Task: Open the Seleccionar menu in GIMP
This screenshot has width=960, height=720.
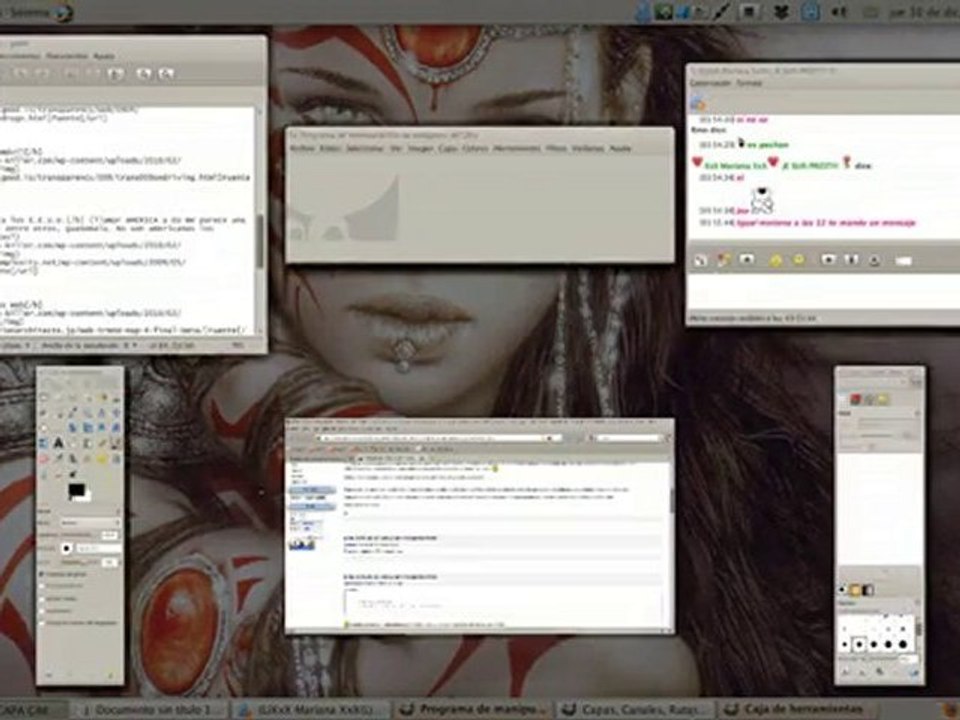Action: (x=365, y=148)
